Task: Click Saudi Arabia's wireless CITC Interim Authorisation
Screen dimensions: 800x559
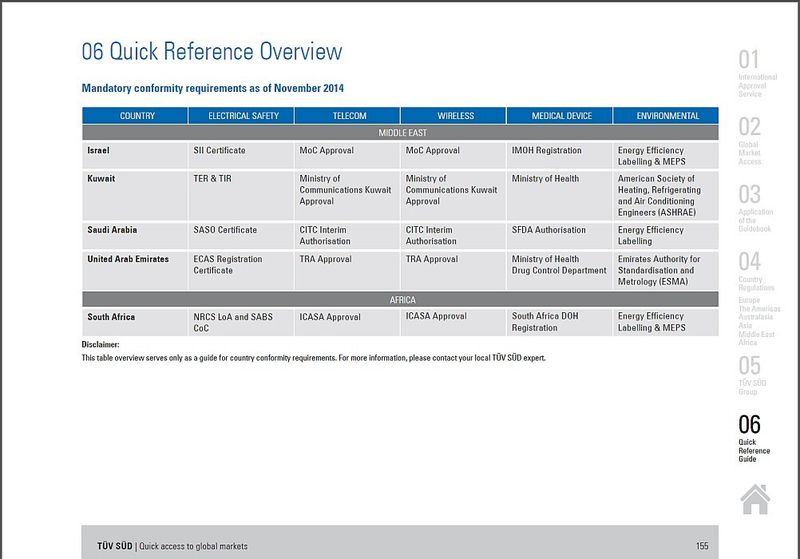Action: pyautogui.click(x=454, y=236)
